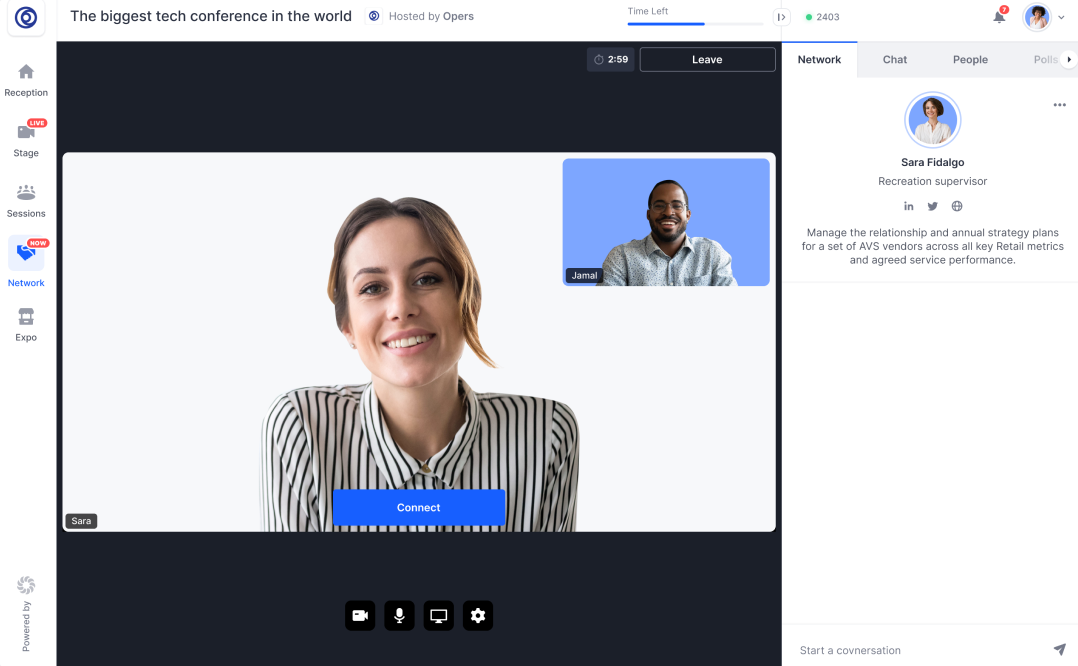Toggle screen sharing
This screenshot has height=666, width=1078.
point(438,615)
